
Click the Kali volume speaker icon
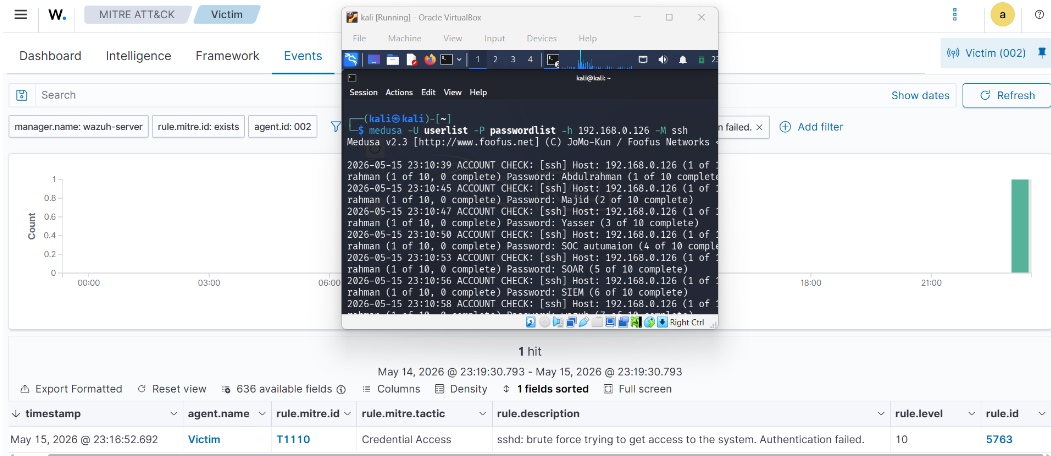[663, 60]
